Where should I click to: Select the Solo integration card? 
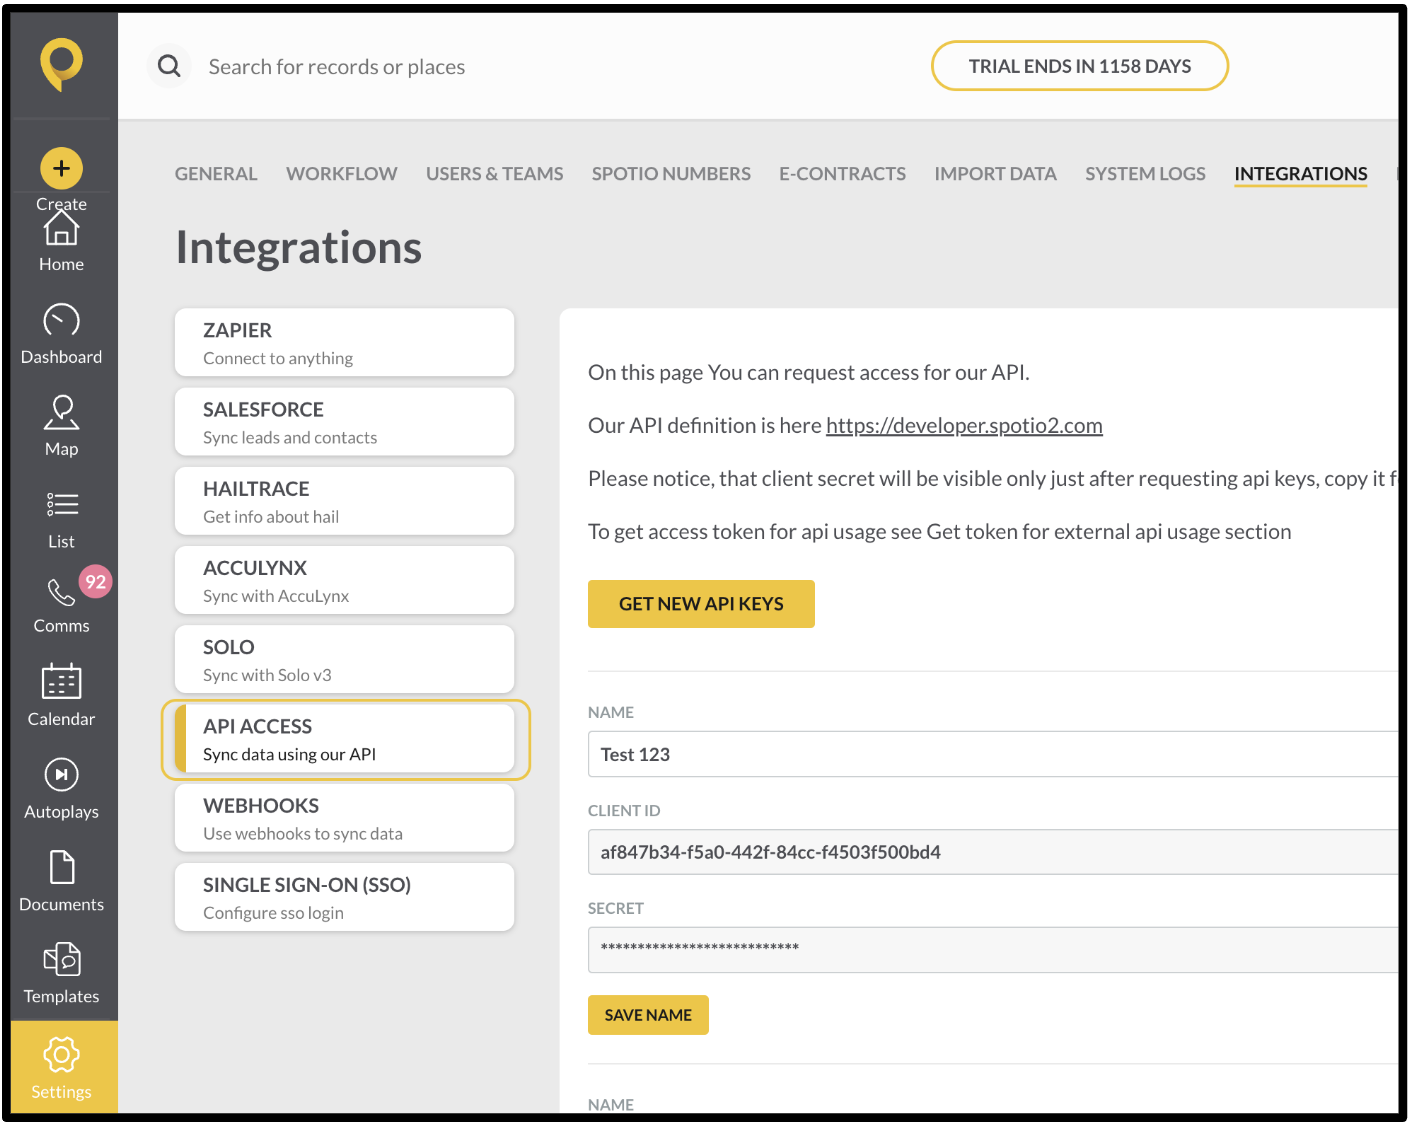(344, 660)
